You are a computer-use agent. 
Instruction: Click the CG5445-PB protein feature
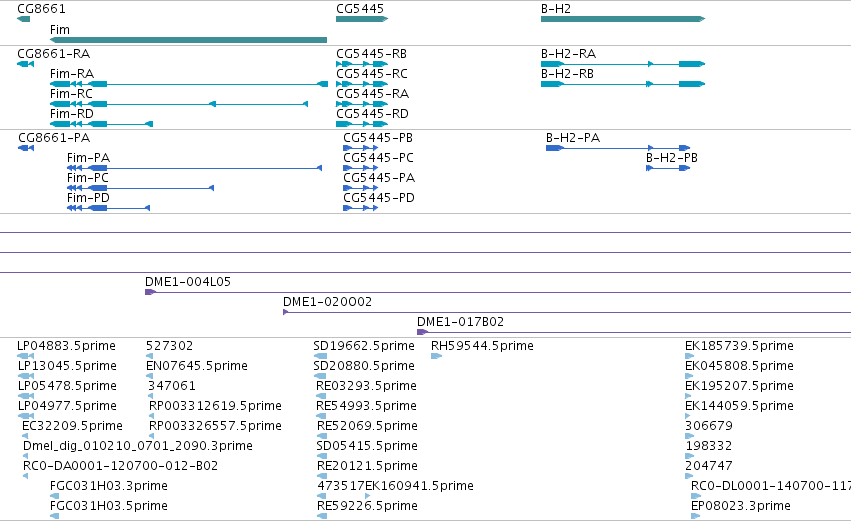click(x=360, y=148)
